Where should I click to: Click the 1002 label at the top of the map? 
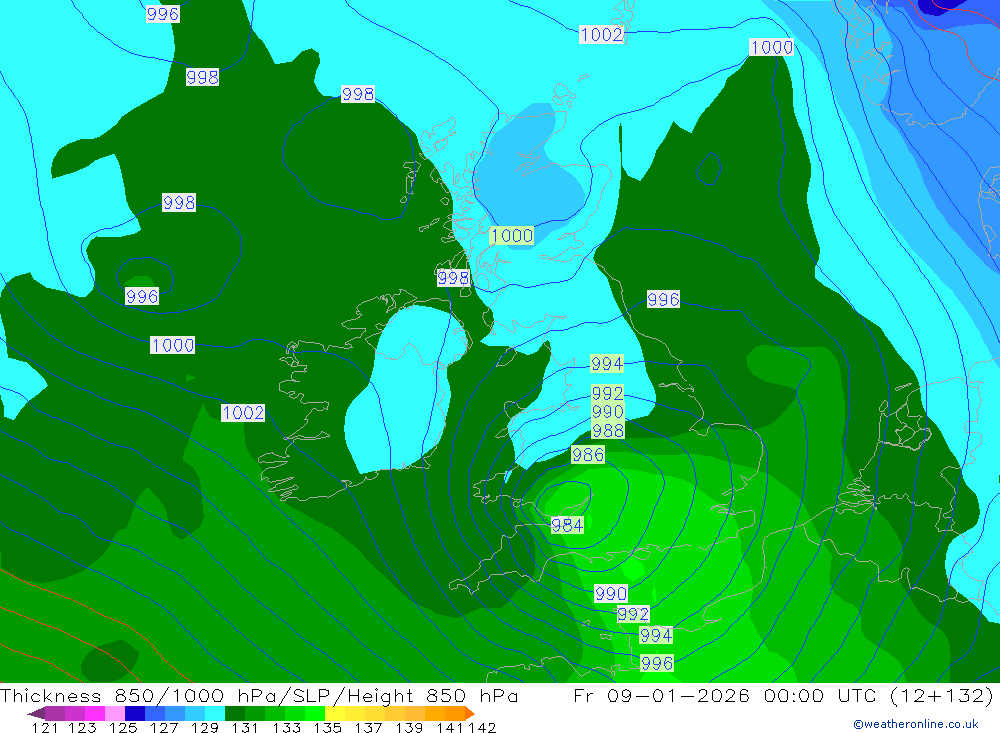click(x=601, y=35)
